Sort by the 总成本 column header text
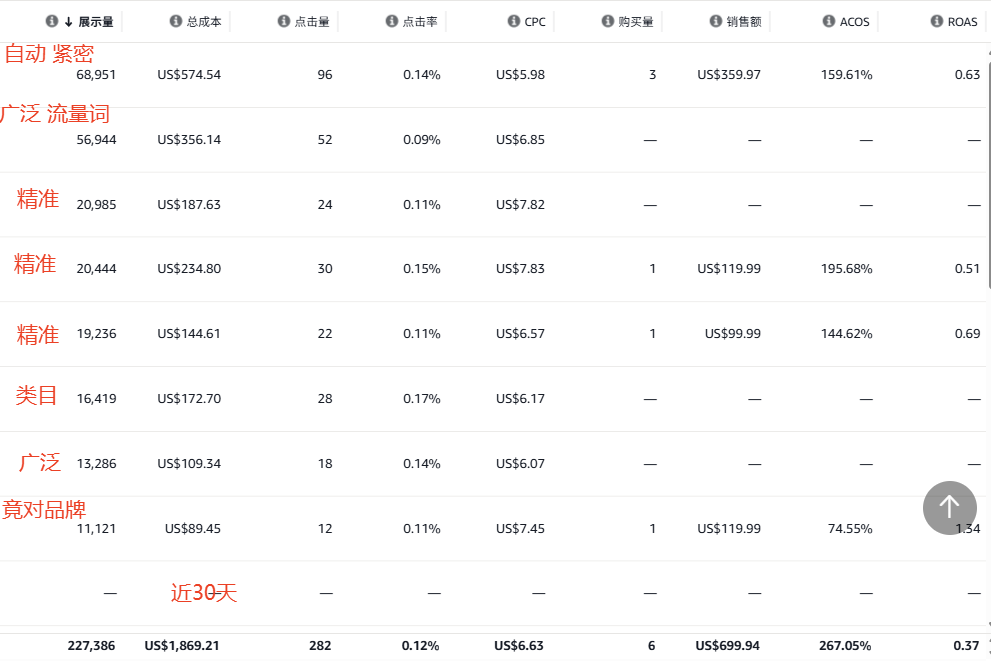991x661 pixels. [204, 22]
